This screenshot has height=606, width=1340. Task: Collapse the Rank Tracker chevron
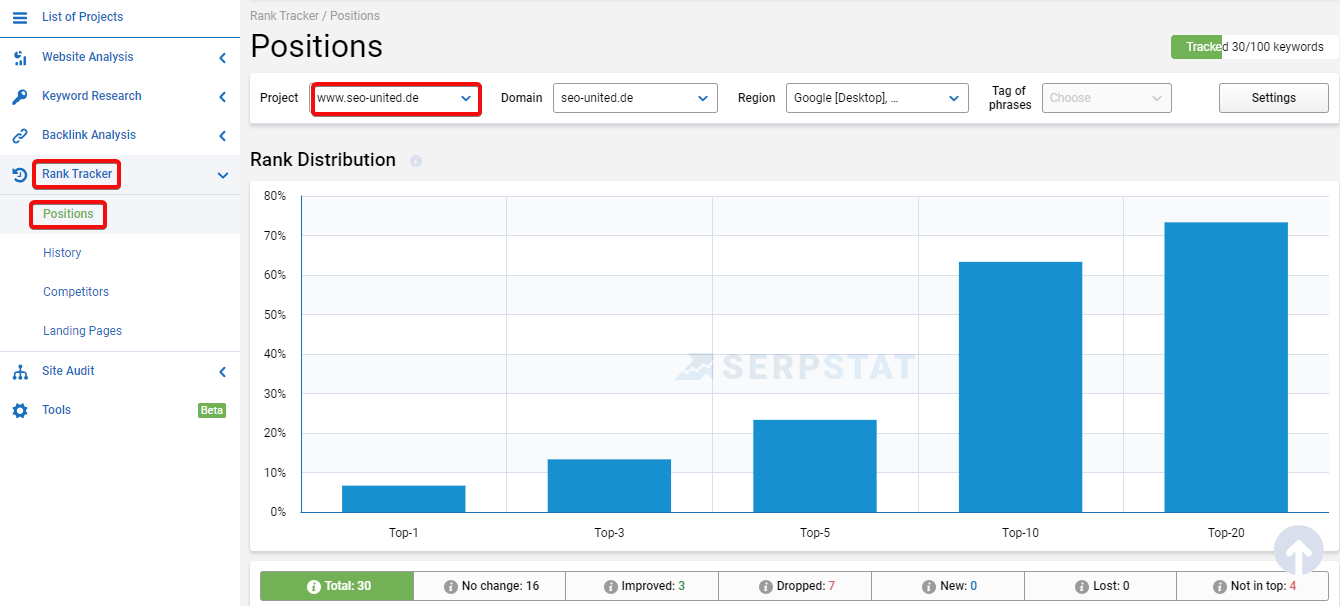pos(223,175)
